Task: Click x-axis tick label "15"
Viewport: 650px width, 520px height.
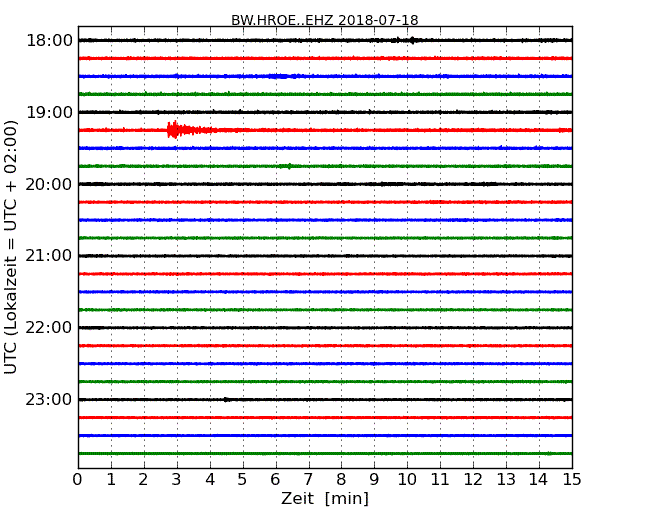Action: coord(572,479)
